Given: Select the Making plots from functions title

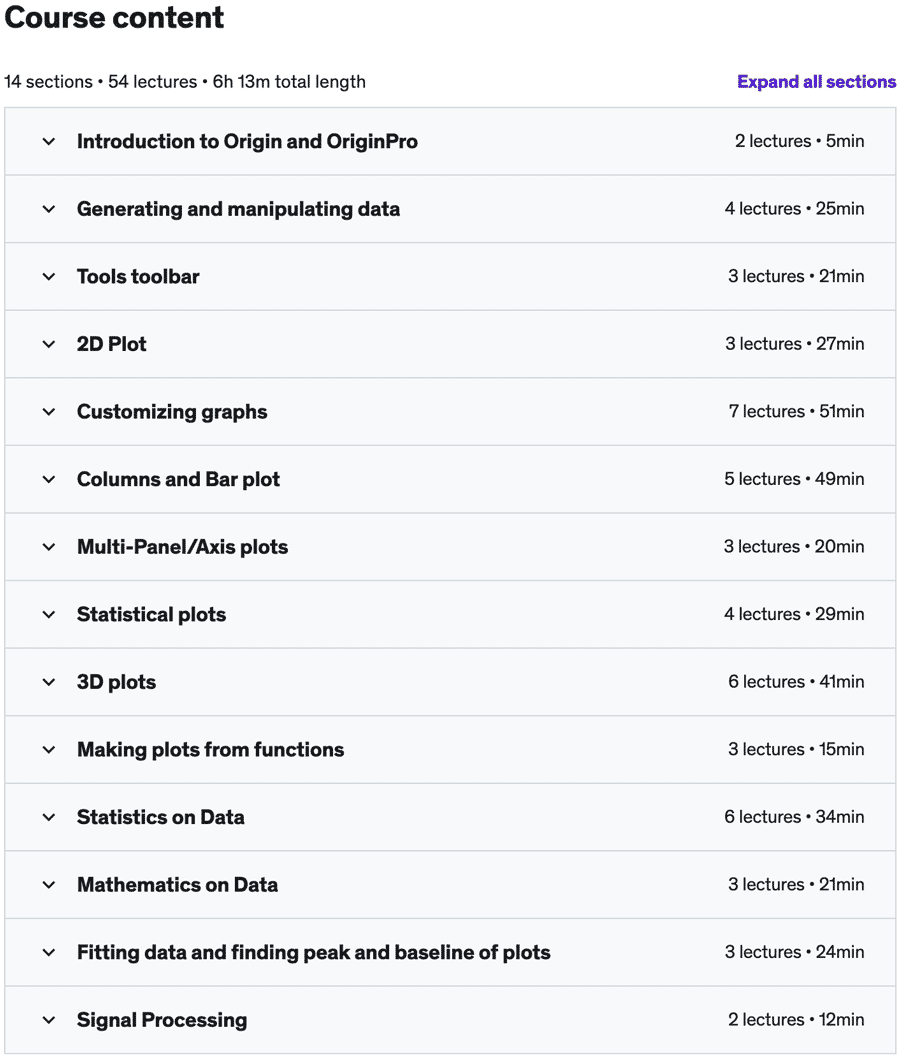Looking at the screenshot, I should pos(210,750).
